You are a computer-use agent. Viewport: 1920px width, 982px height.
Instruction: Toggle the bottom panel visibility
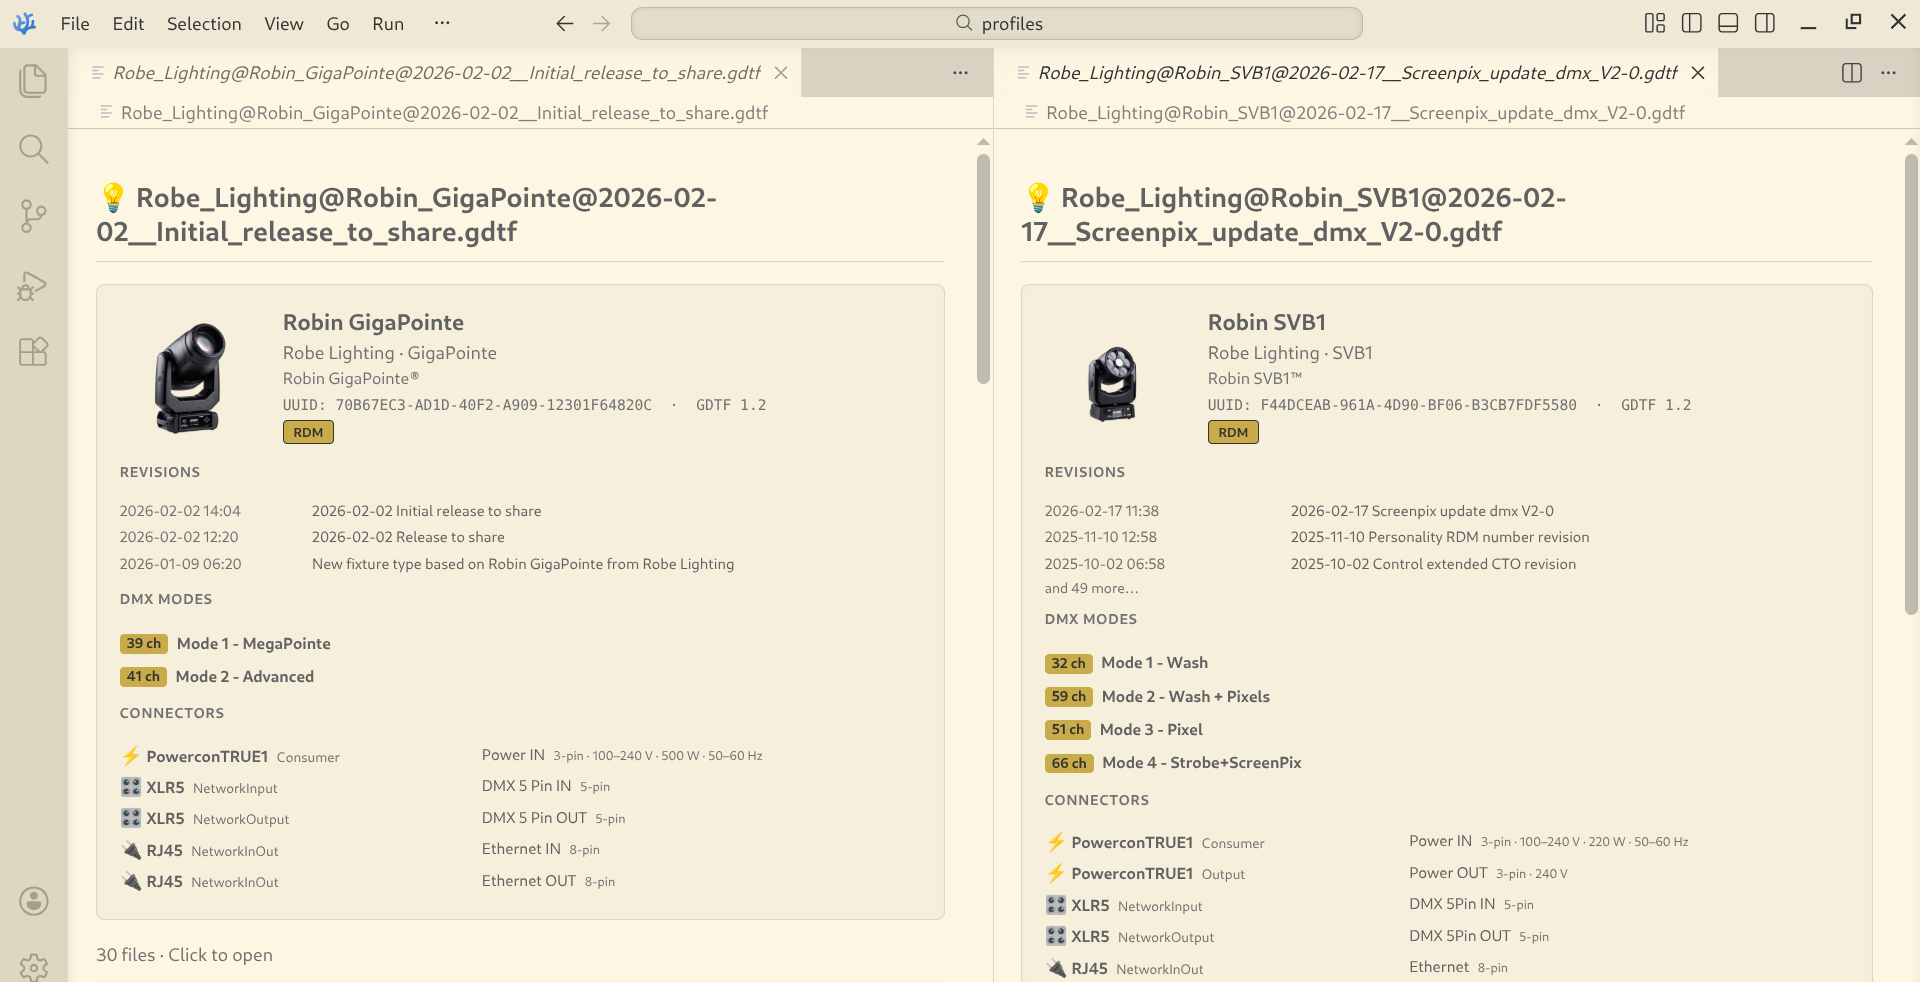[x=1727, y=23]
